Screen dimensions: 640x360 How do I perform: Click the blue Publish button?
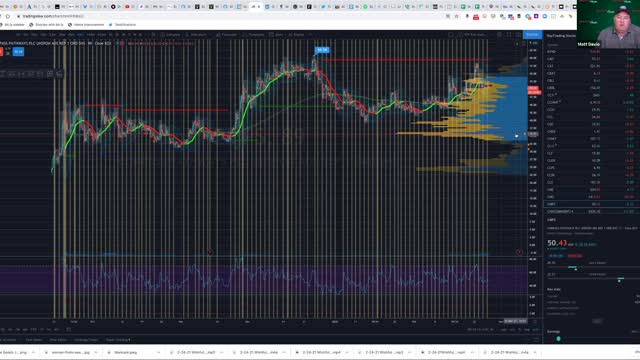point(532,35)
